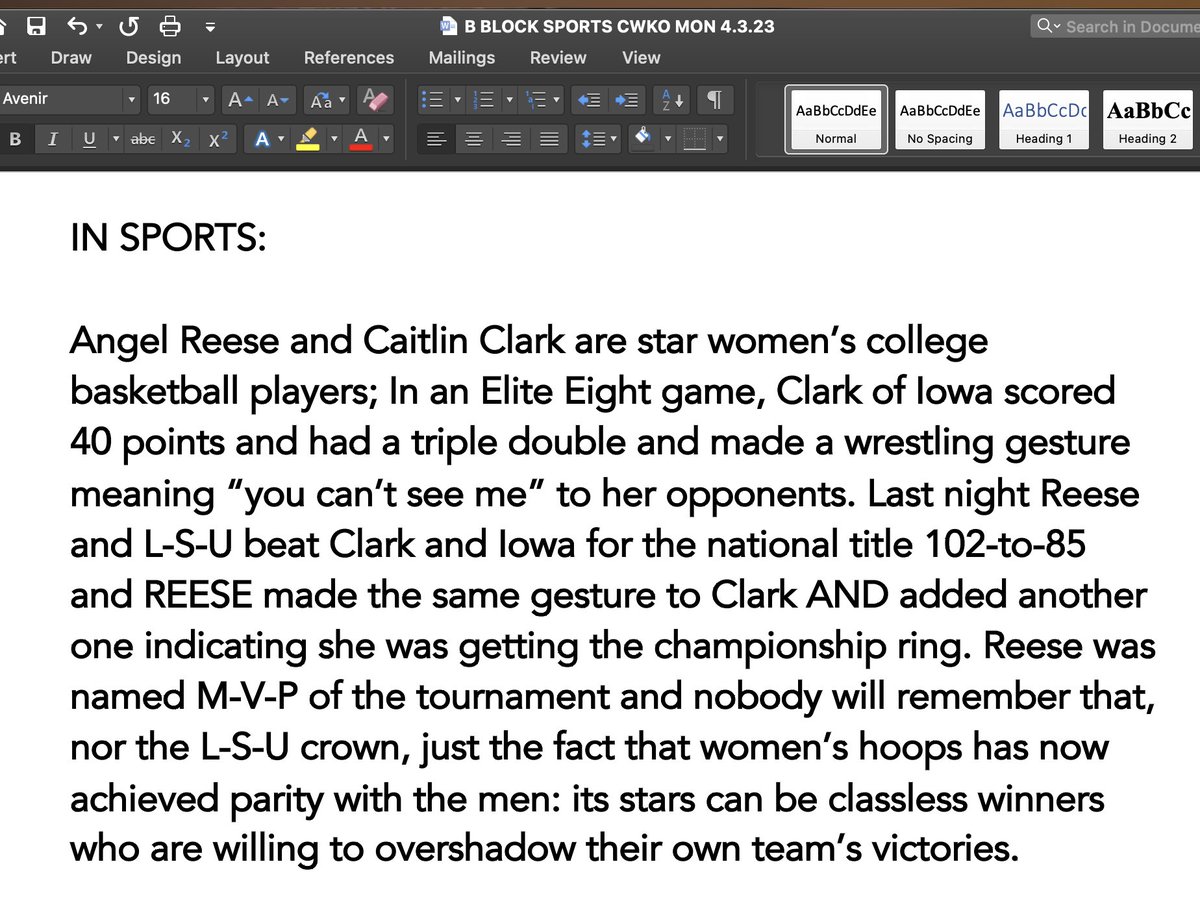Switch to the Design tab

click(154, 58)
